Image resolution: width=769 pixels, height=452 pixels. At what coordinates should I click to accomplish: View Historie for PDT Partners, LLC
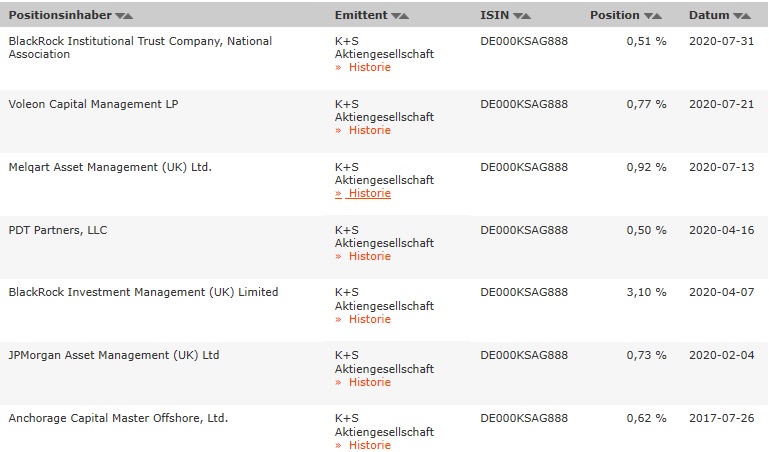click(x=369, y=256)
